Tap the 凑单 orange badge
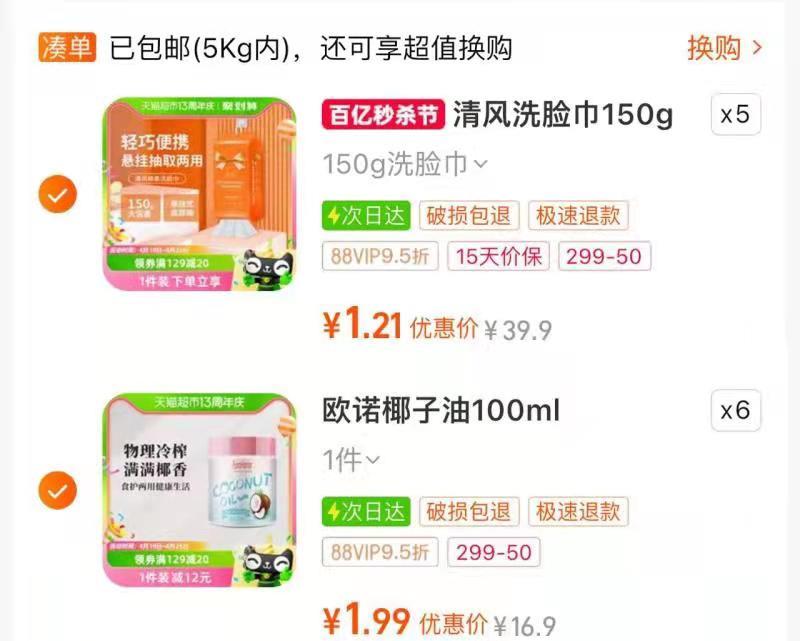Viewport: 800px width, 641px height. click(67, 47)
